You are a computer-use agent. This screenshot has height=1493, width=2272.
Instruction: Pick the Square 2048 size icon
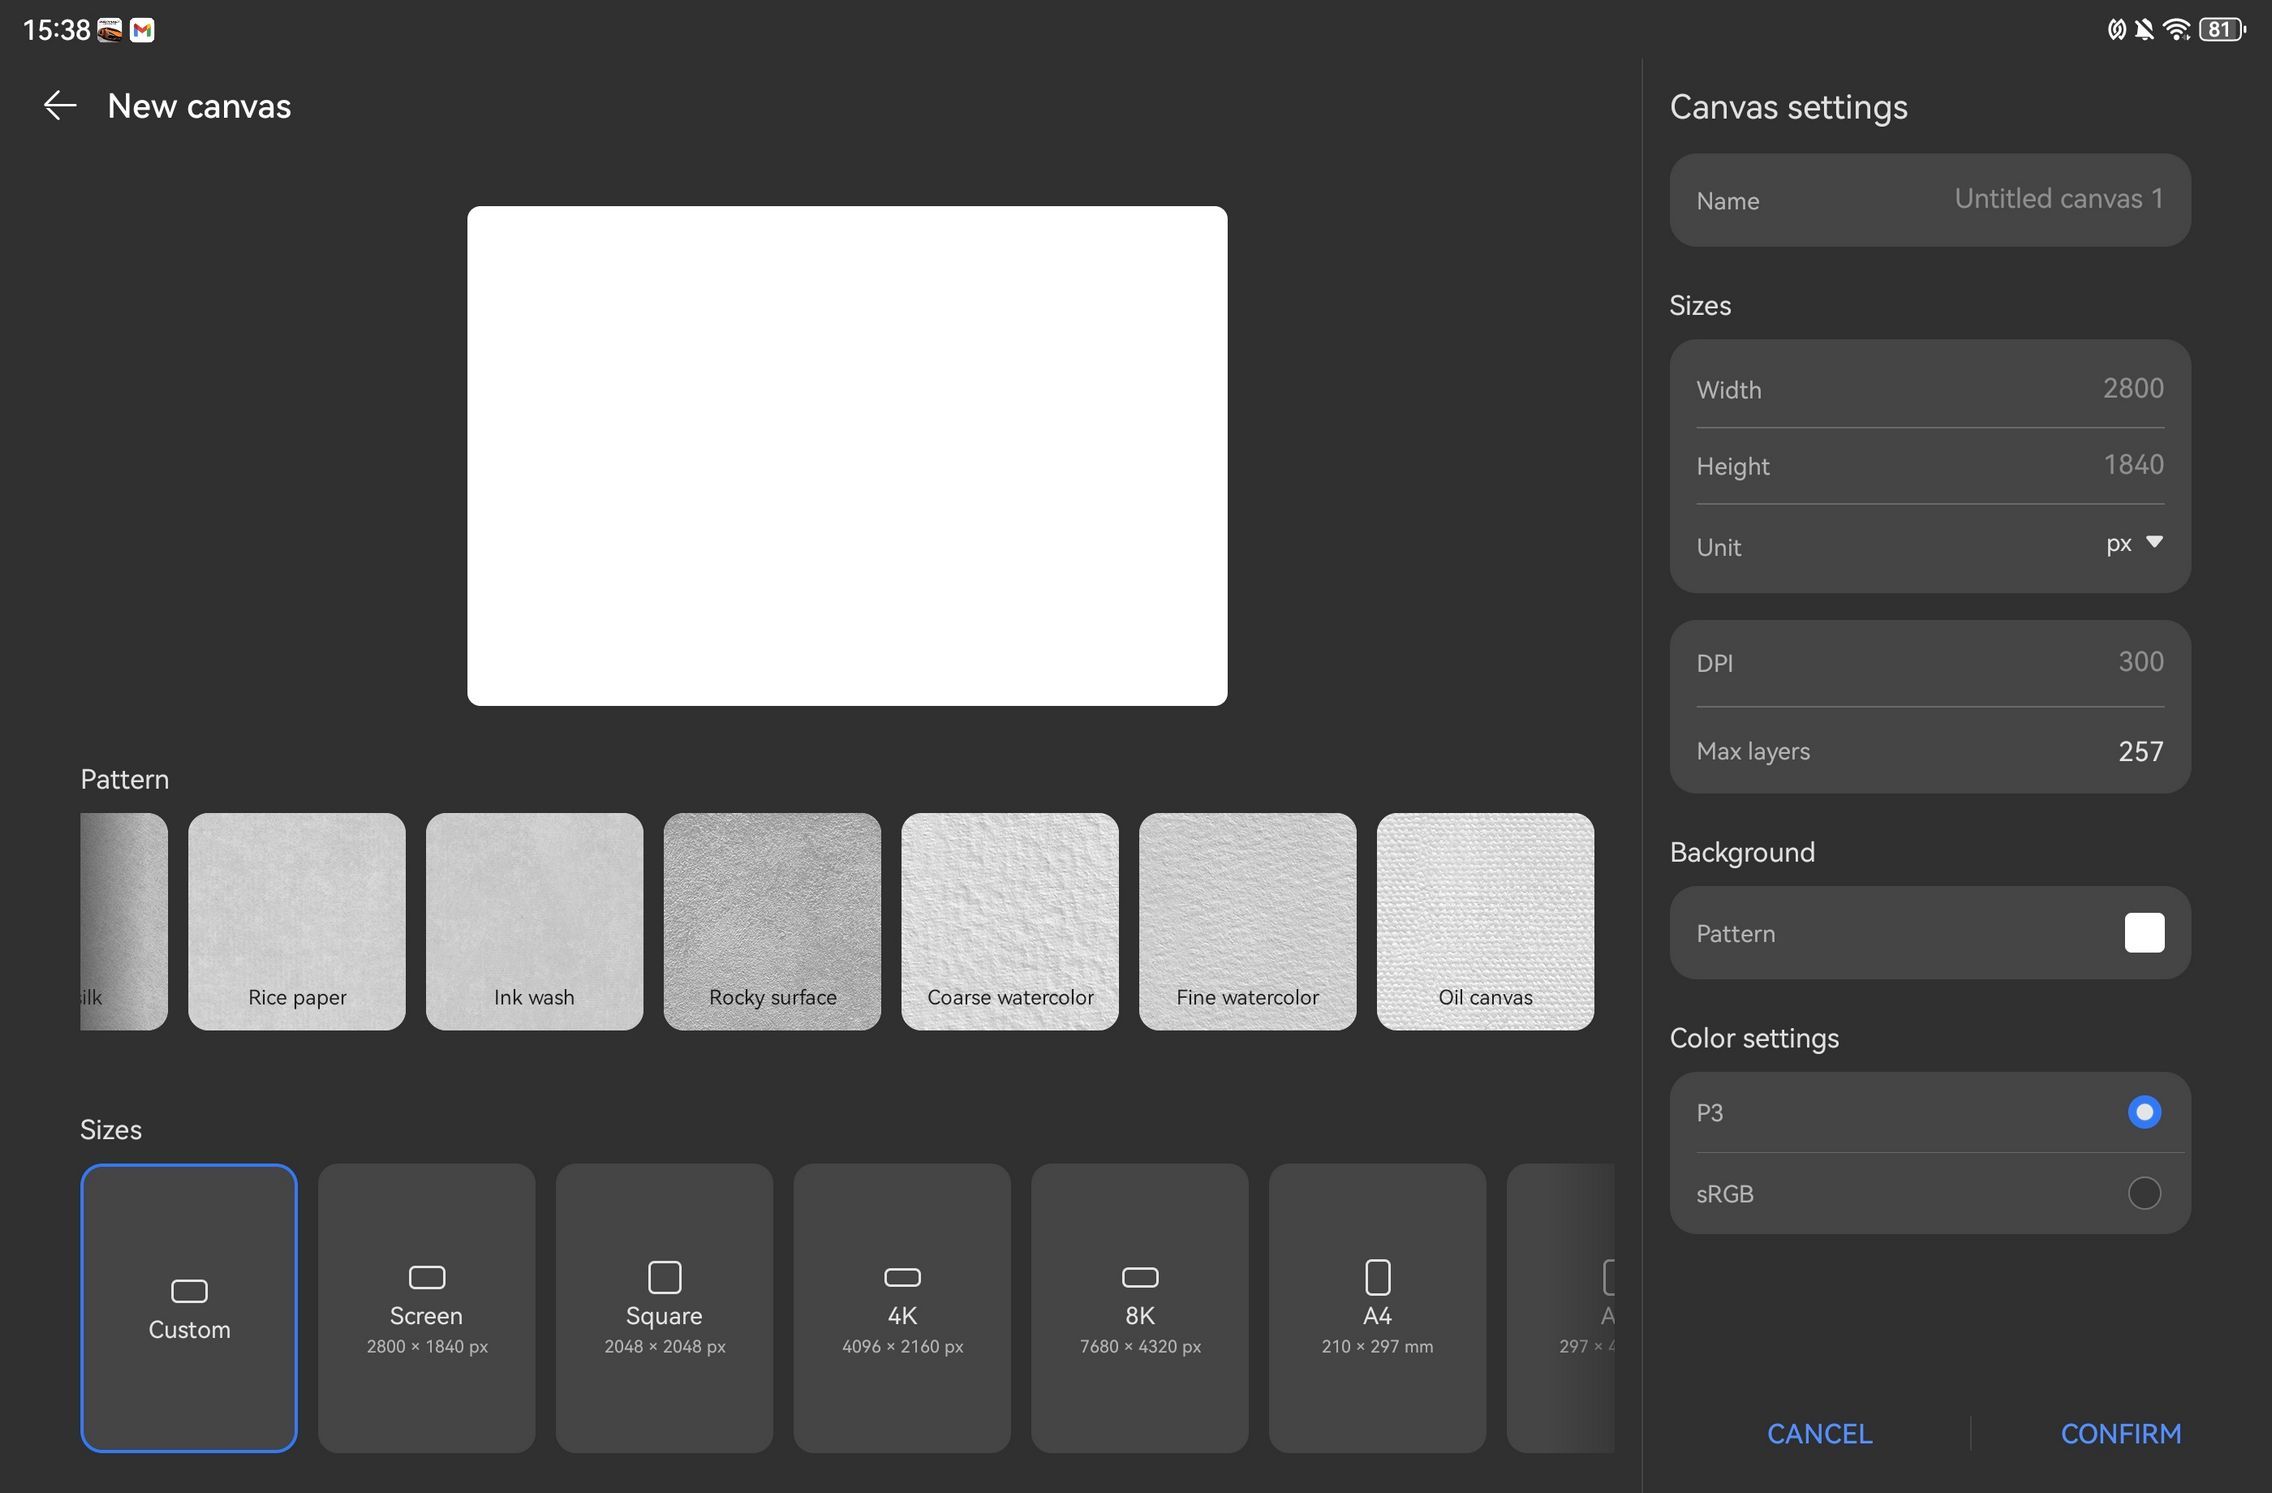pos(664,1277)
